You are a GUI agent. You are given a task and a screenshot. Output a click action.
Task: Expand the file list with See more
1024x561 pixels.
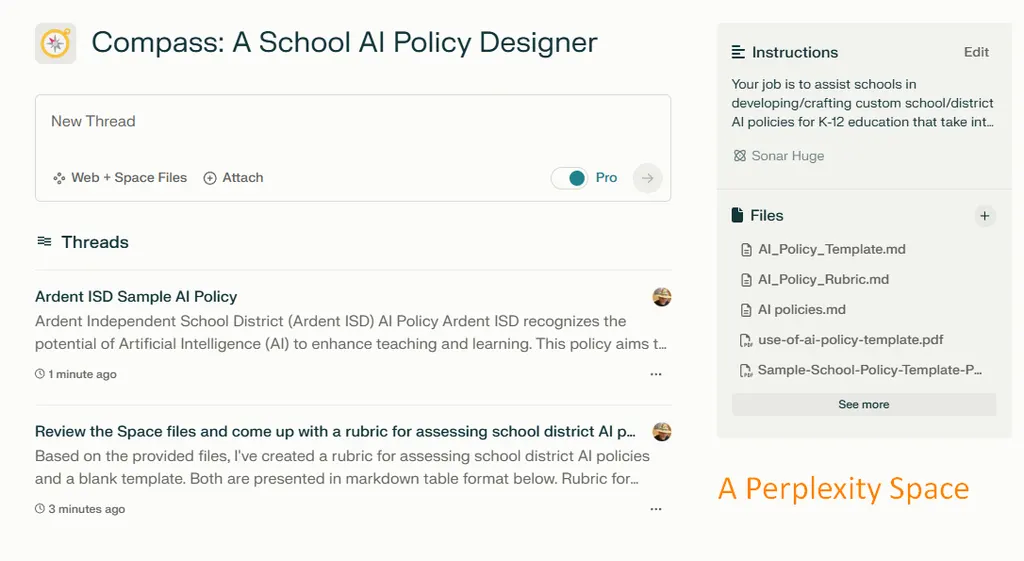[863, 404]
